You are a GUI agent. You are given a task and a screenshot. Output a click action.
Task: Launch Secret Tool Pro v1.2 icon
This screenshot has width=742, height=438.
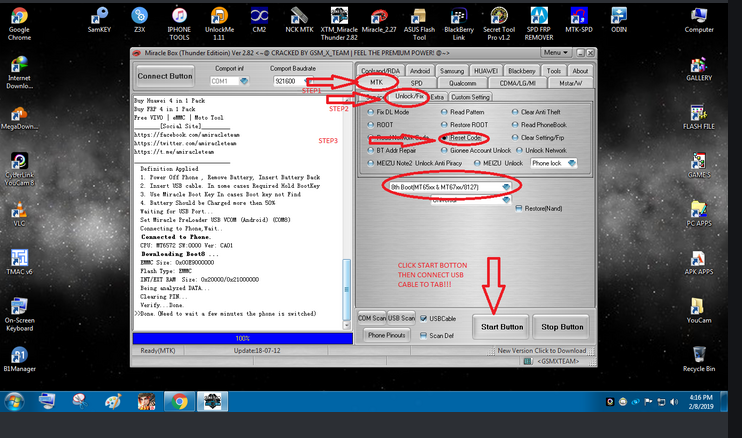[499, 24]
